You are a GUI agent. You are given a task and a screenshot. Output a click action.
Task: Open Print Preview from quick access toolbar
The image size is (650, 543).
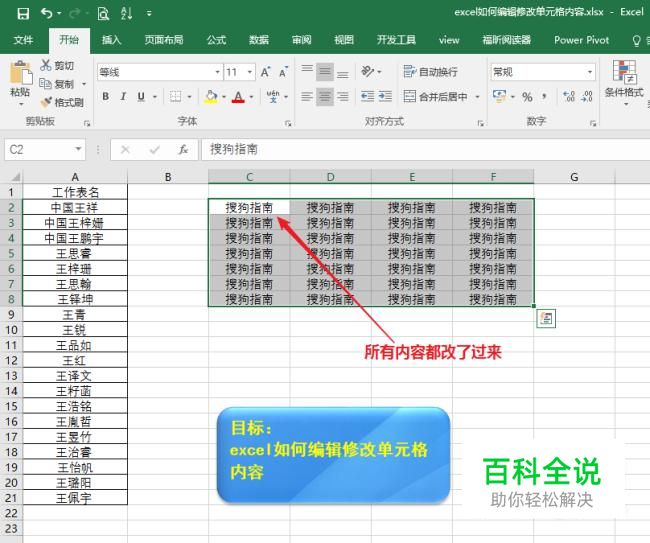[103, 14]
